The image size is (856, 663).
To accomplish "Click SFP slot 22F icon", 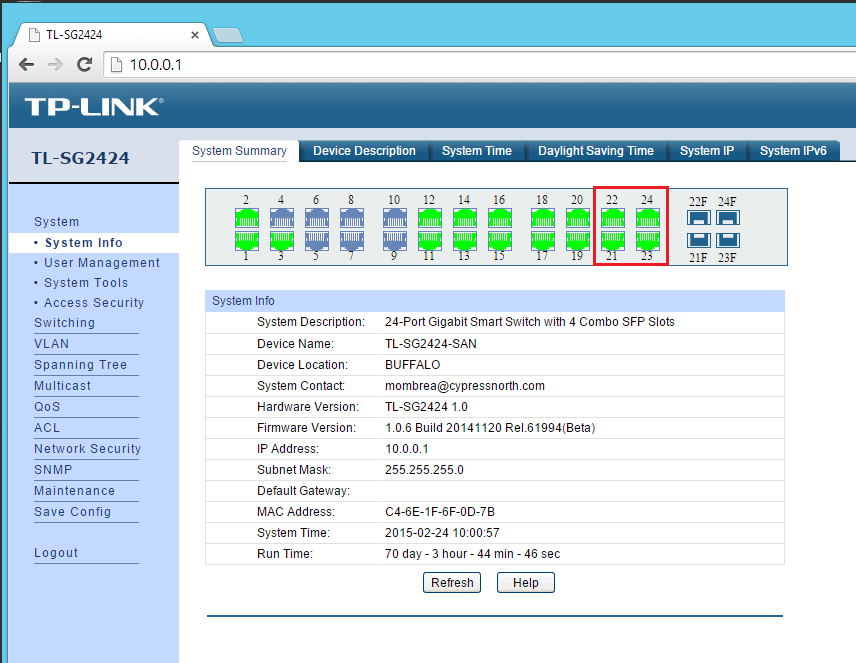I will (x=699, y=218).
